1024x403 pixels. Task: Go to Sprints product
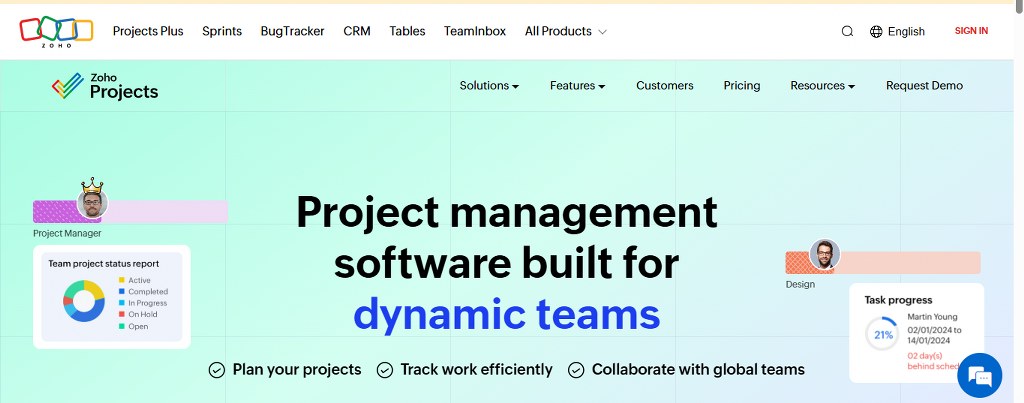coord(222,31)
